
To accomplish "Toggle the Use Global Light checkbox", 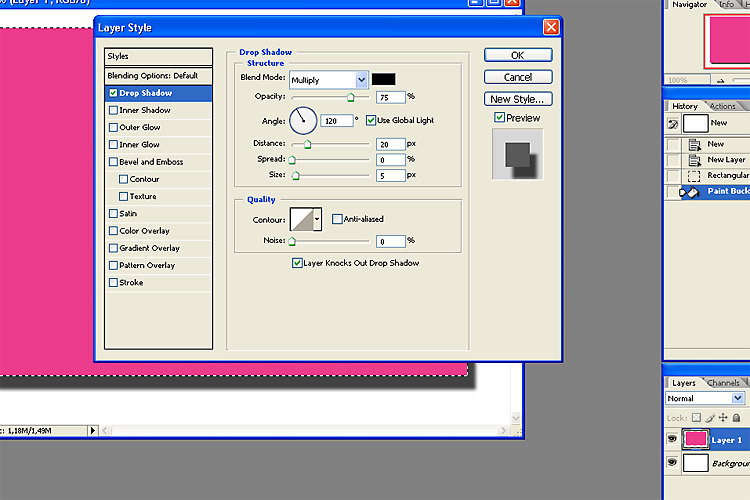I will point(371,120).
